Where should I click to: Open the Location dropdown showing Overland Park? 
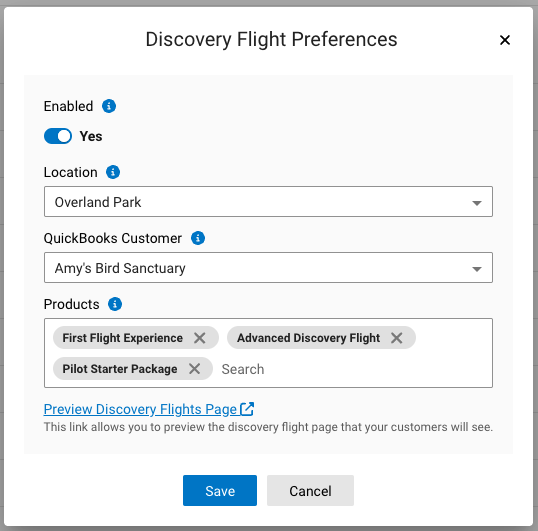pos(268,202)
